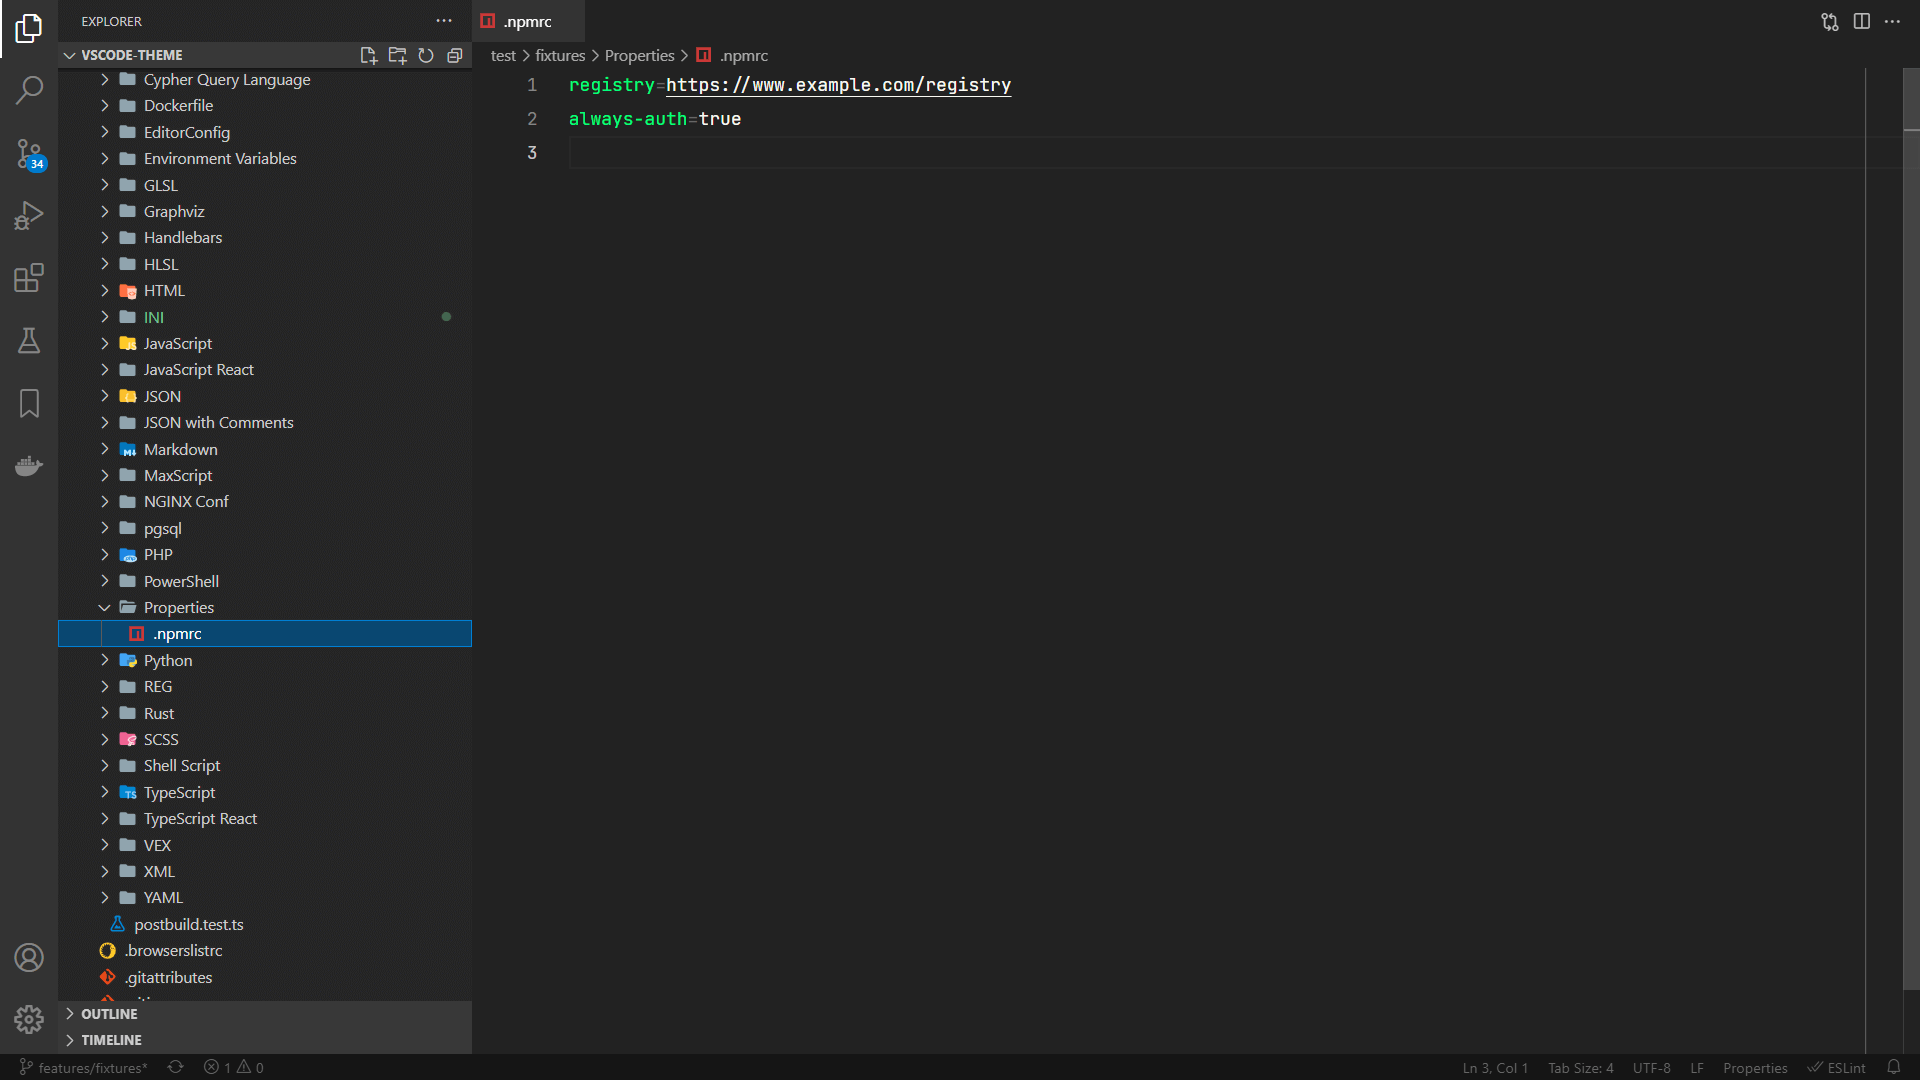This screenshot has width=1920, height=1080.
Task: Click New File icon in explorer header
Action: [368, 56]
